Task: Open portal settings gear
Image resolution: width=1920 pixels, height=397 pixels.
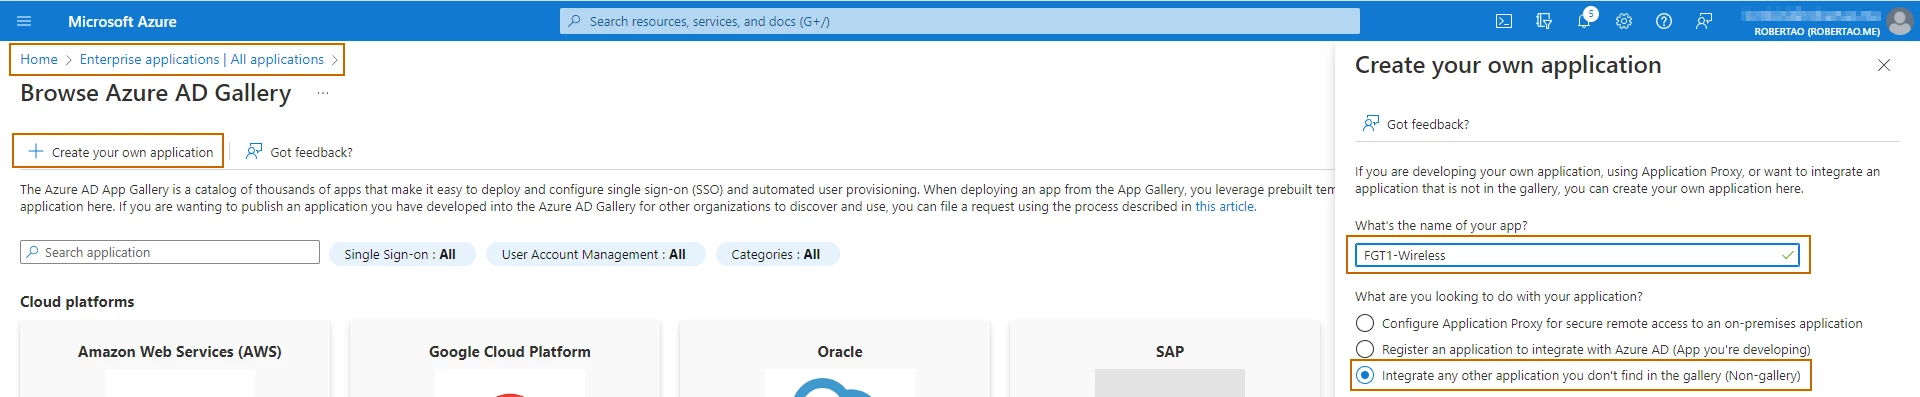Action: pyautogui.click(x=1624, y=21)
